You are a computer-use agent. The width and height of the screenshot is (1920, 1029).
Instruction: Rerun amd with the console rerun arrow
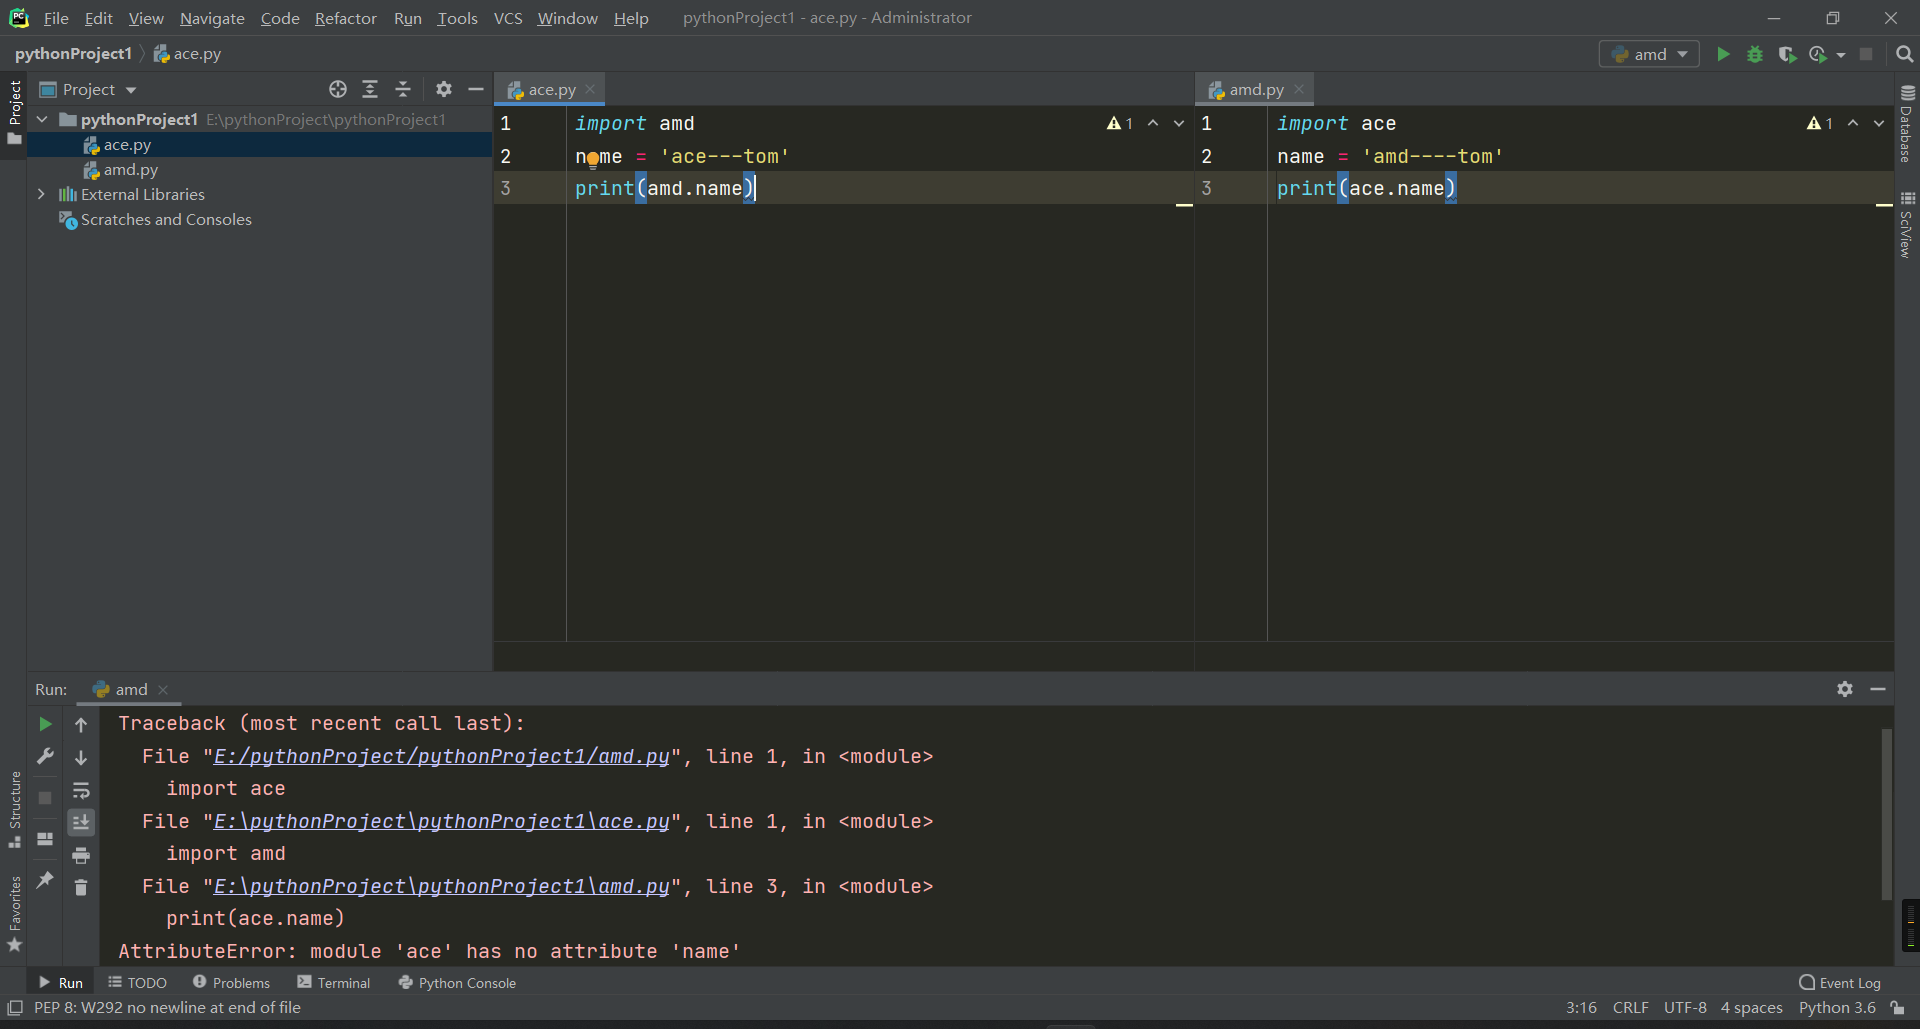click(x=45, y=724)
